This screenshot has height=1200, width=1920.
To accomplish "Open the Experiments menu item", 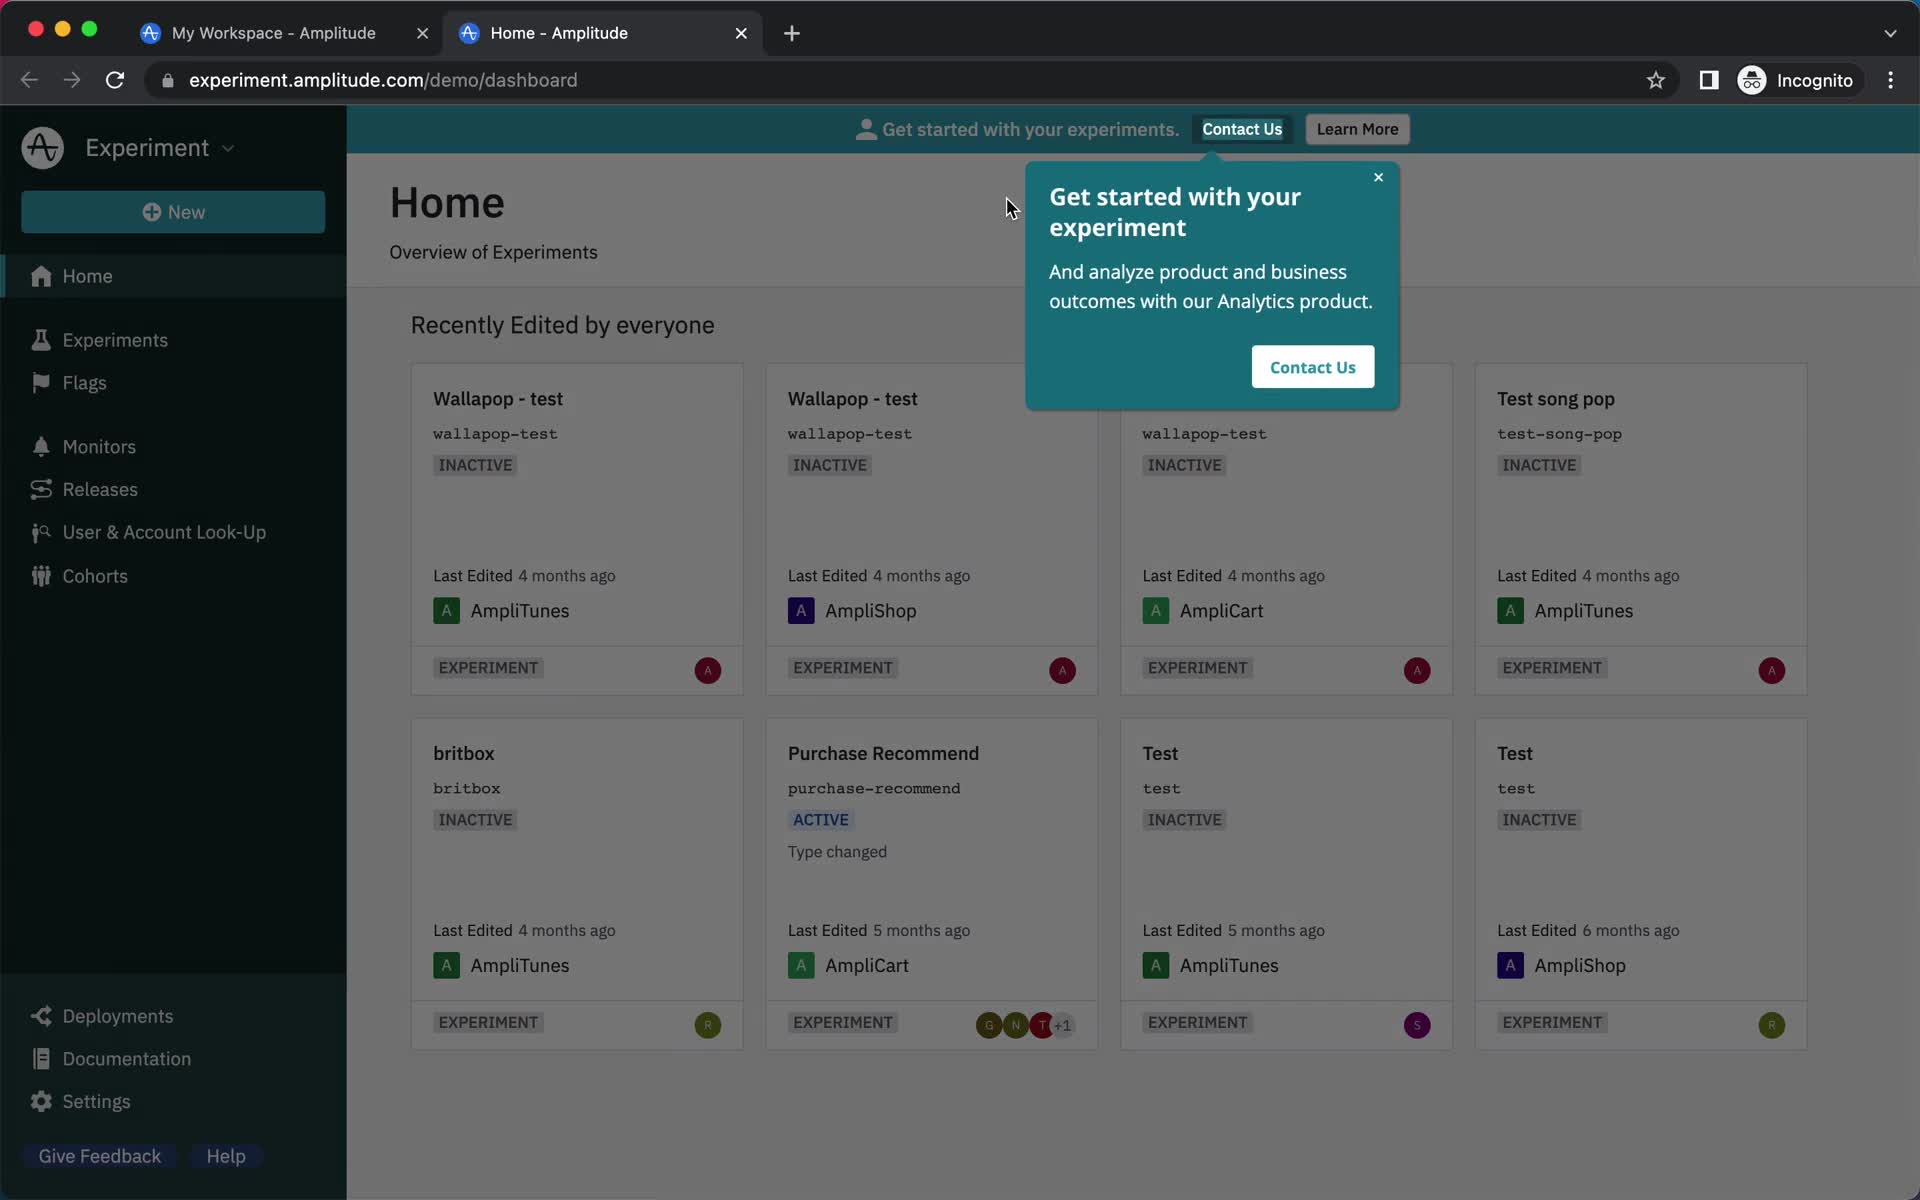I will pos(115,341).
